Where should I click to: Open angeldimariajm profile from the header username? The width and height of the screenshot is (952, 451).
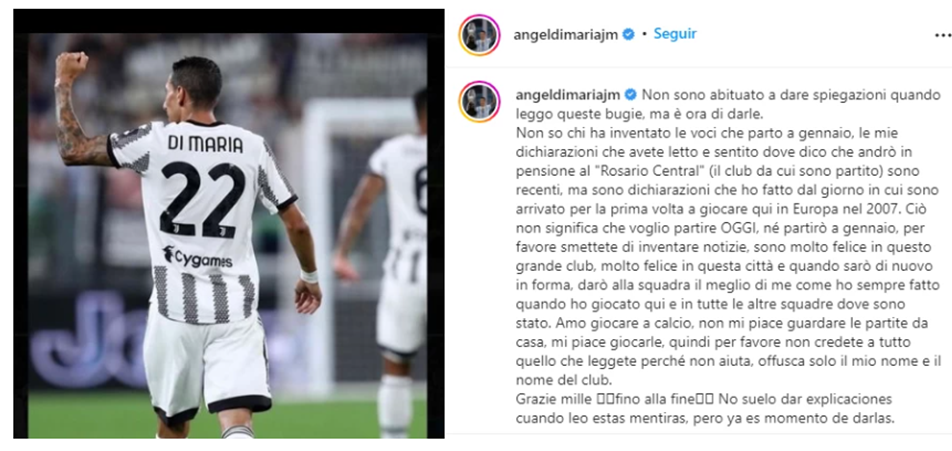click(x=565, y=35)
